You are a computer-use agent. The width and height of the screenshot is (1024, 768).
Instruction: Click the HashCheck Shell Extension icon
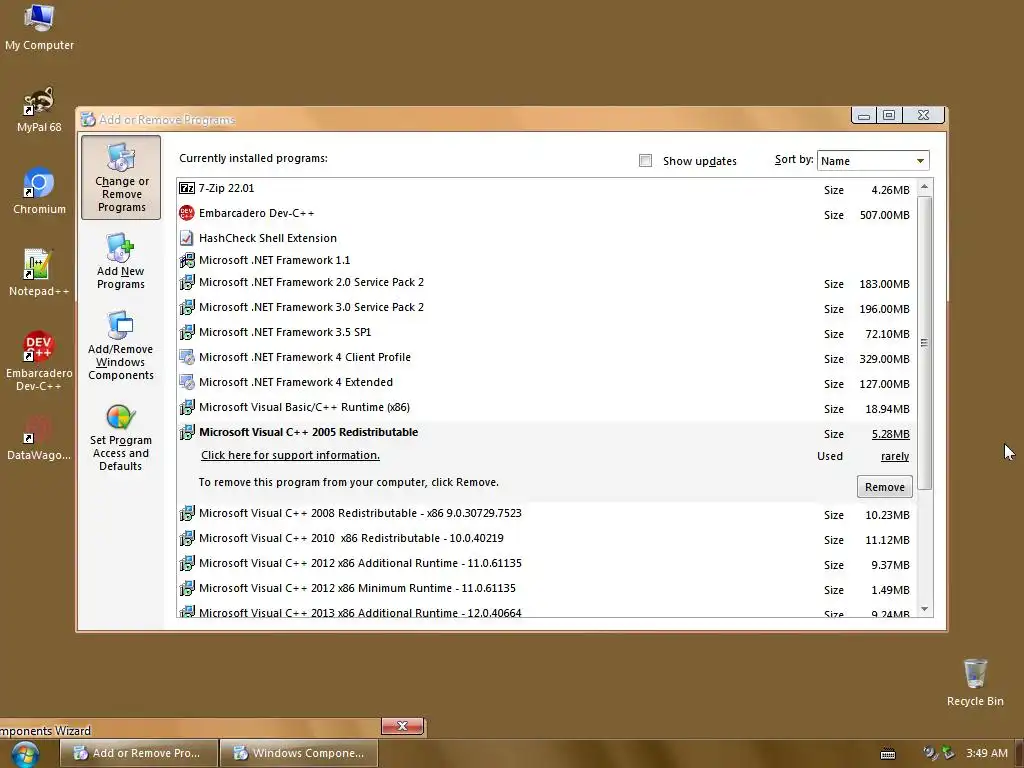pos(187,238)
